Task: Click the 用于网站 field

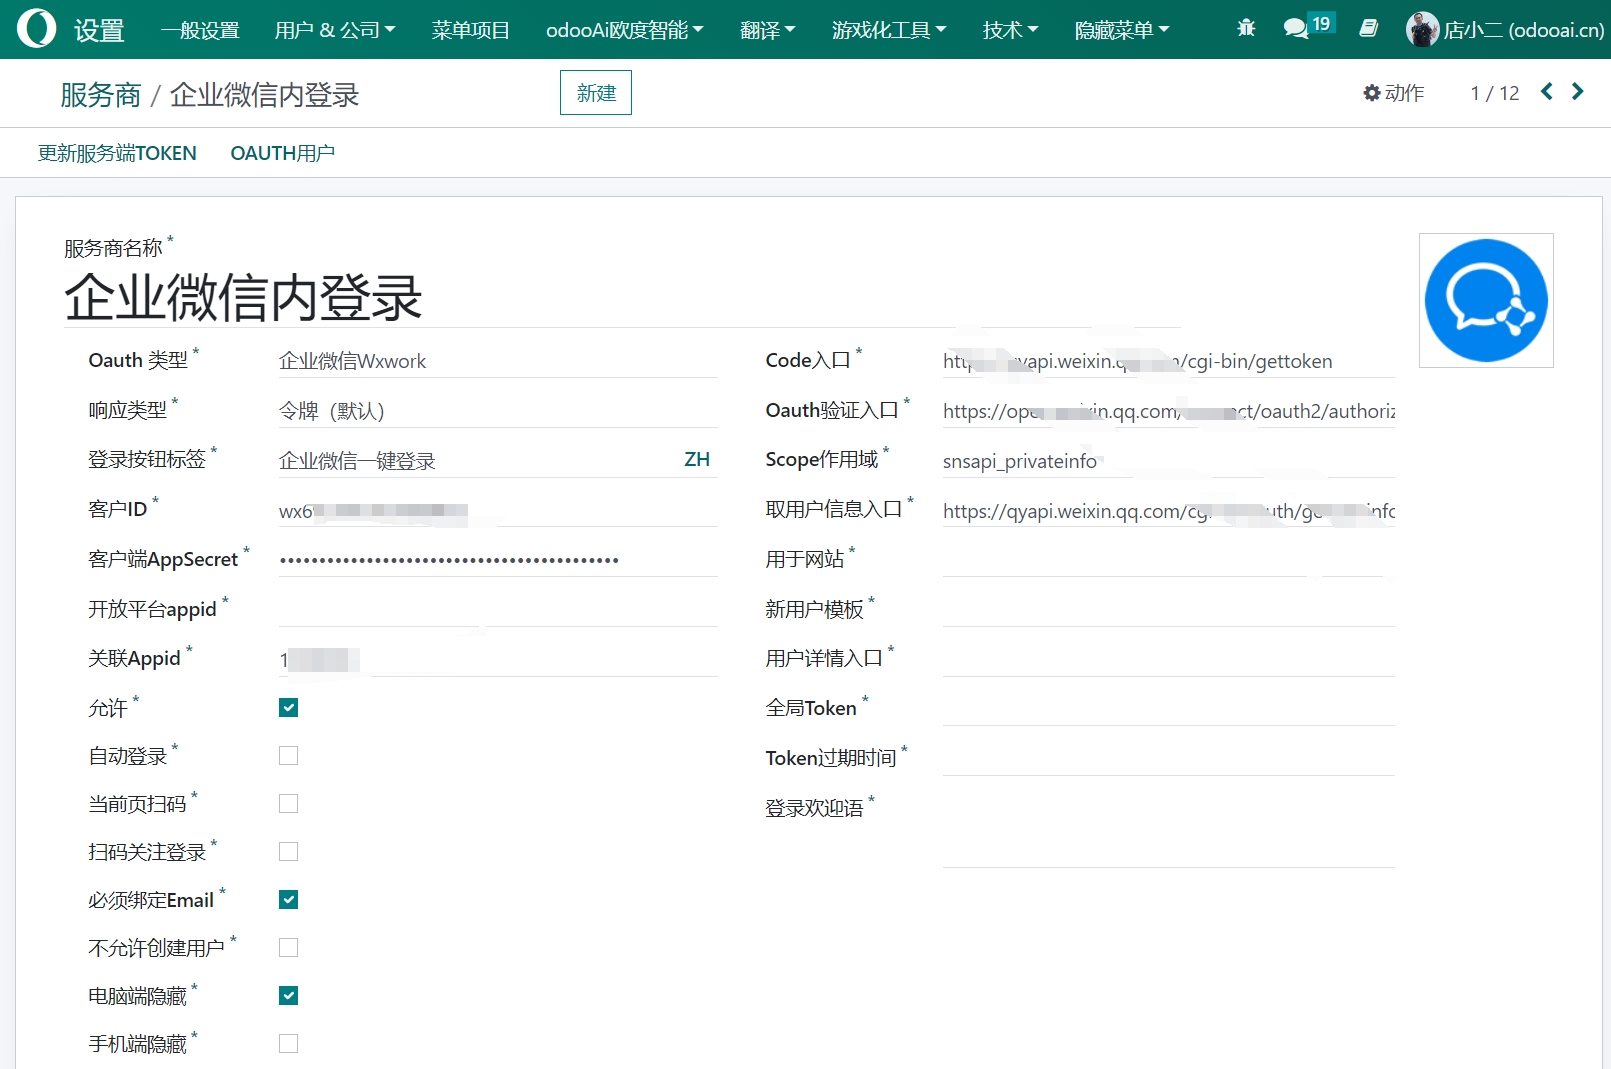Action: coord(1168,560)
